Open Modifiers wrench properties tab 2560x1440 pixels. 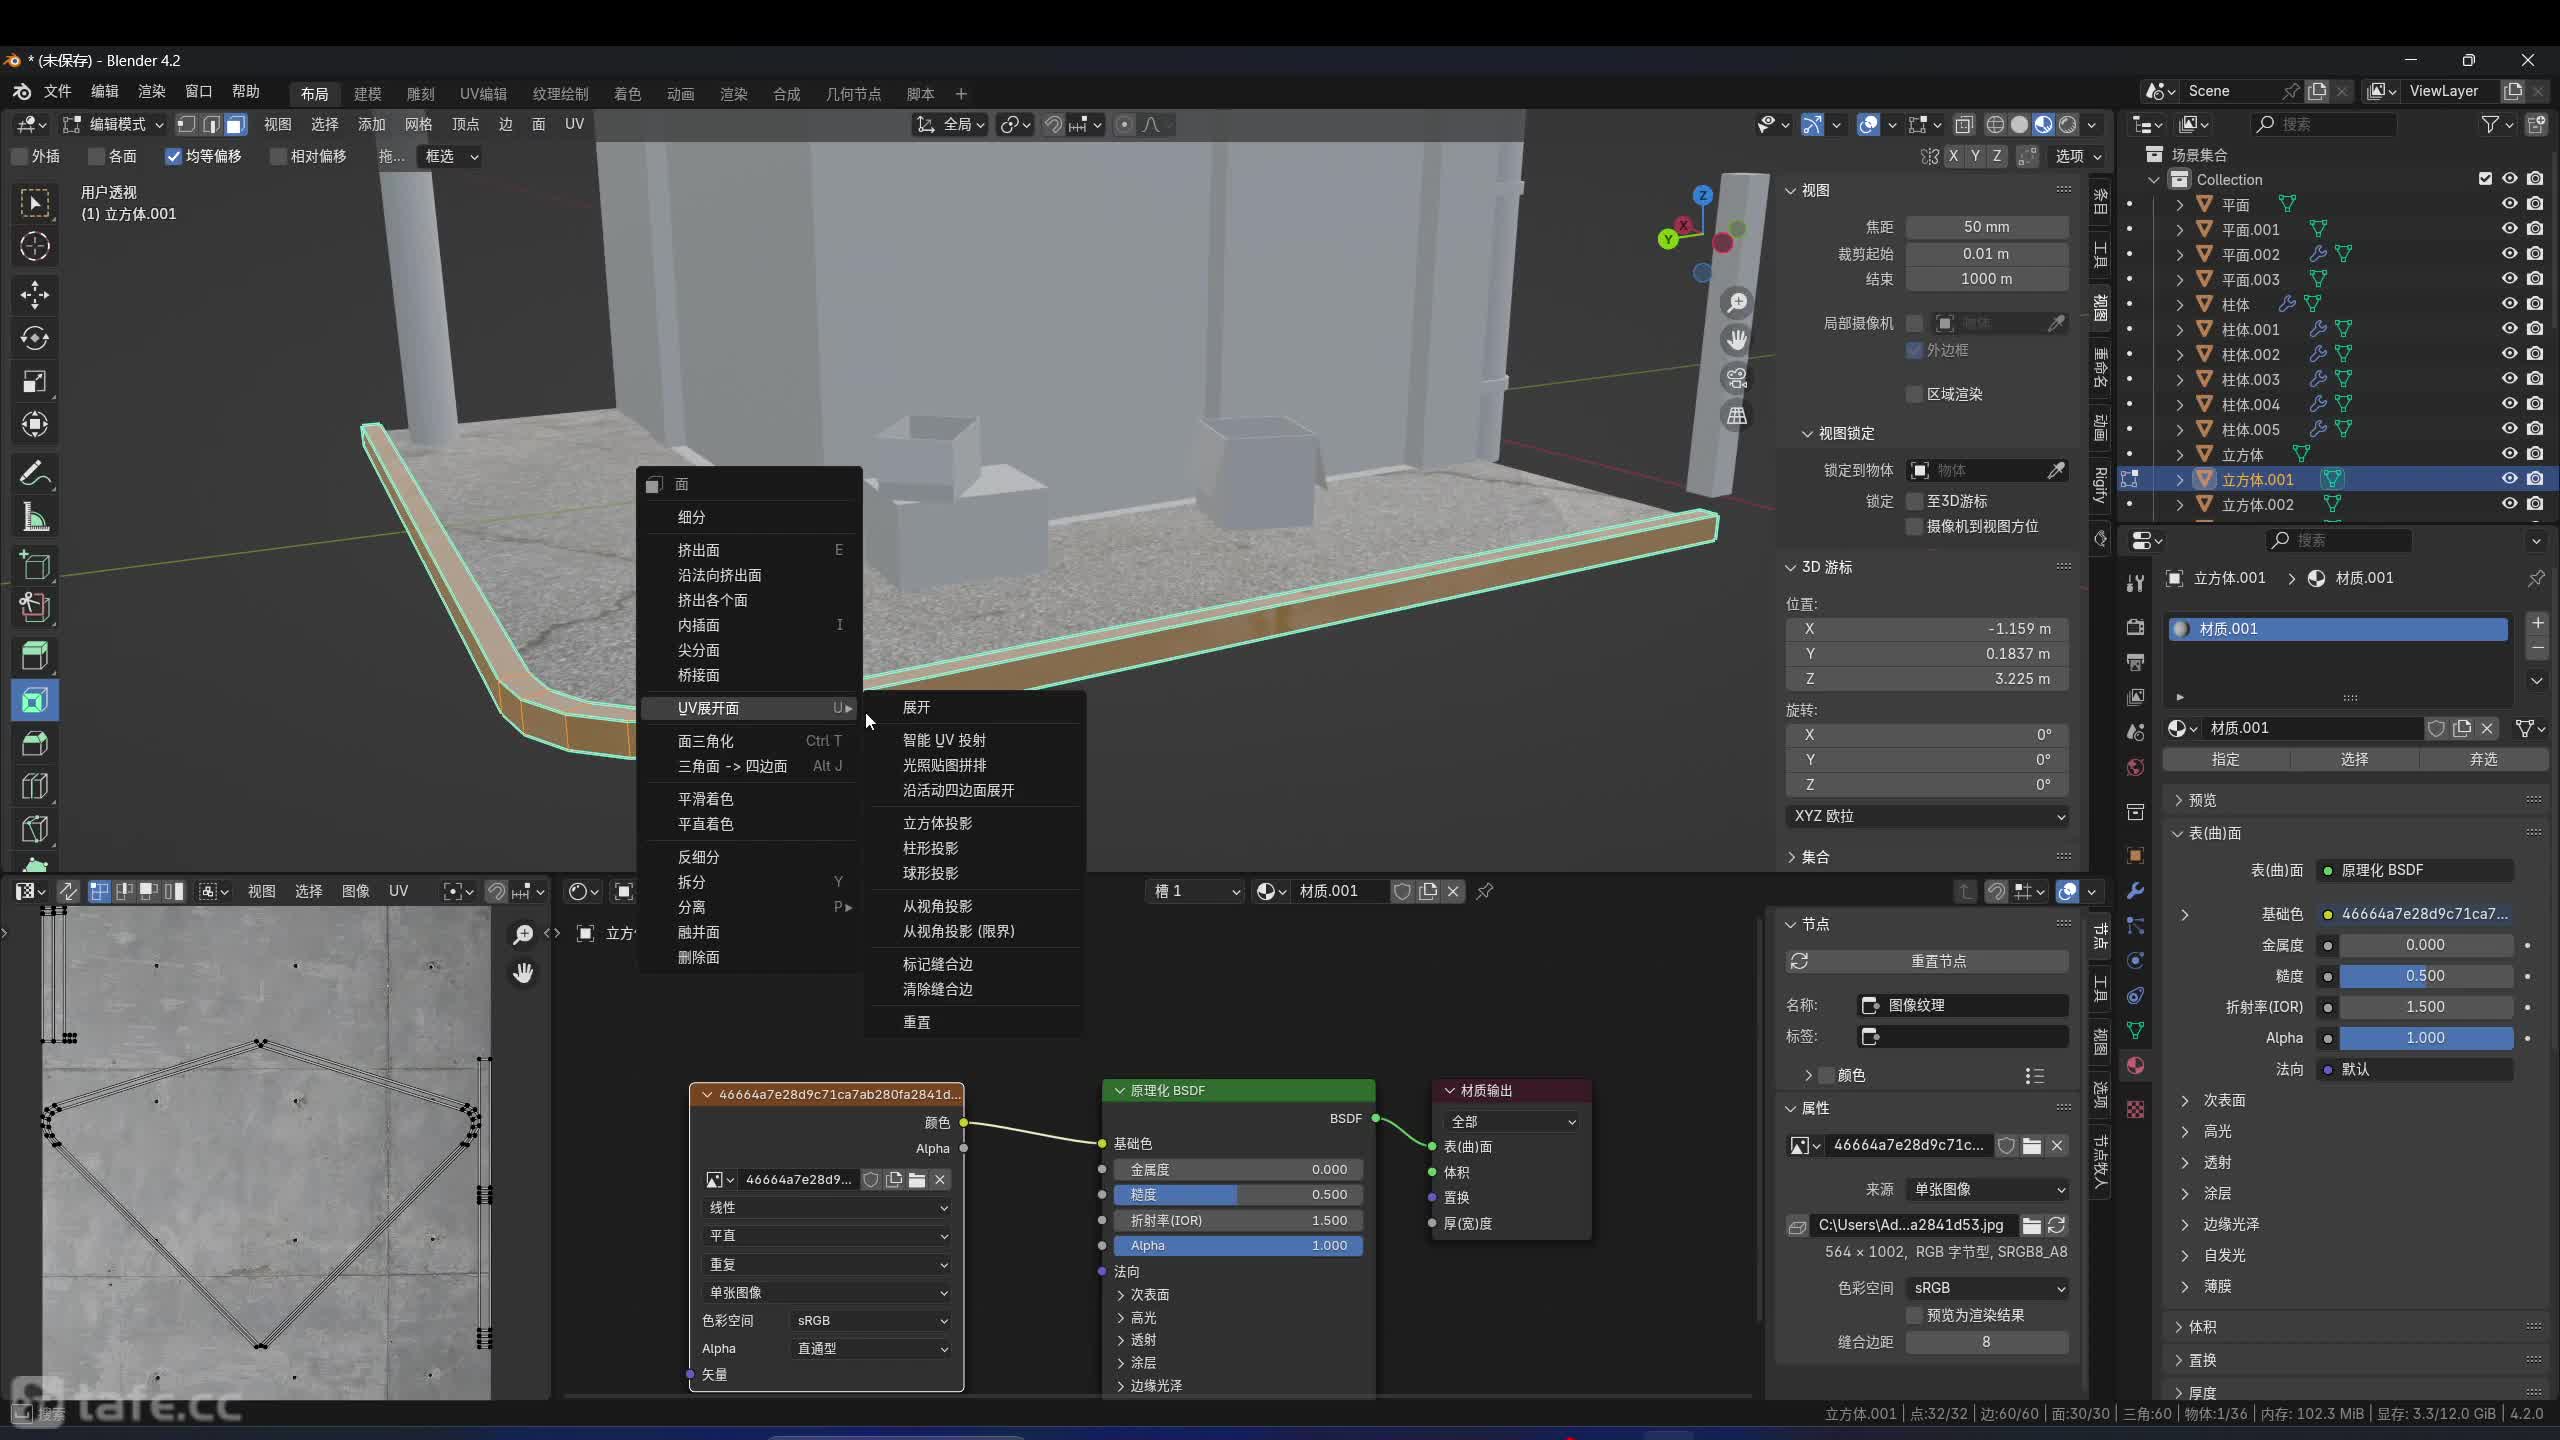[2135, 891]
